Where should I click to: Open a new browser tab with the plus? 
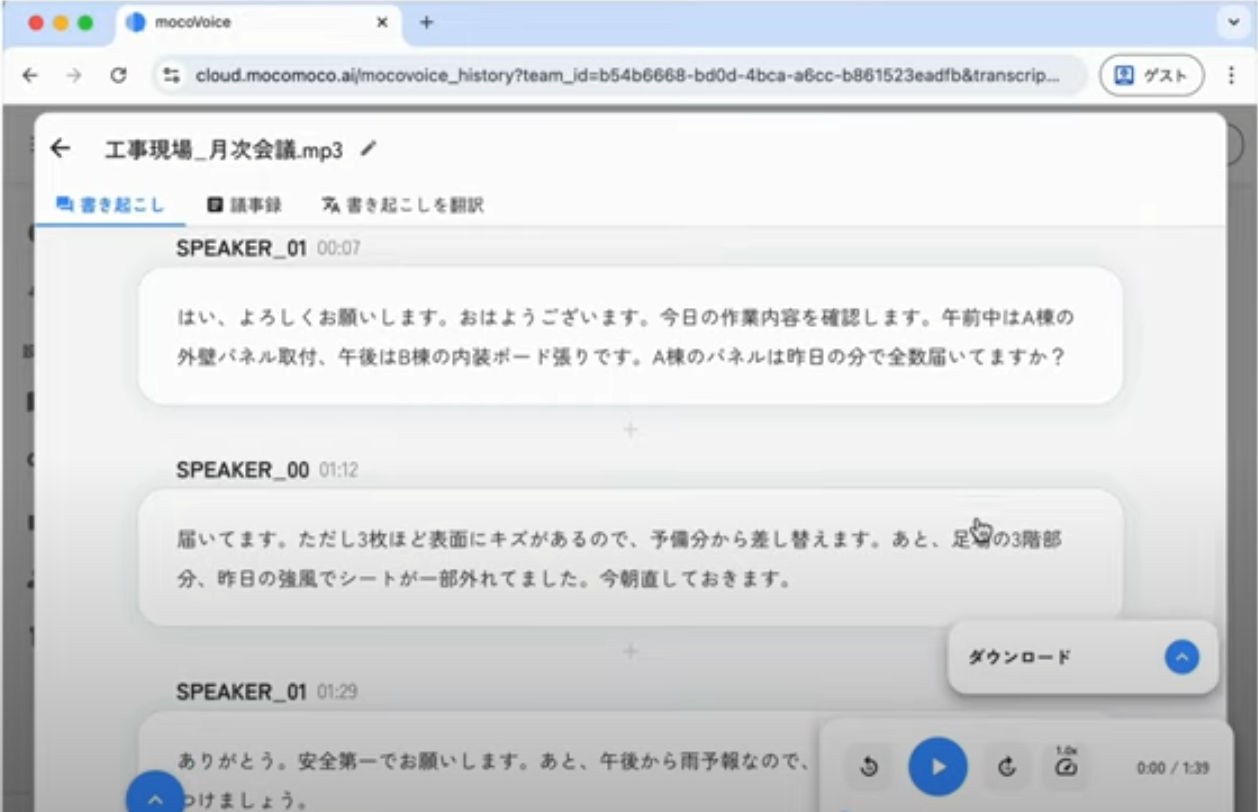pyautogui.click(x=426, y=22)
